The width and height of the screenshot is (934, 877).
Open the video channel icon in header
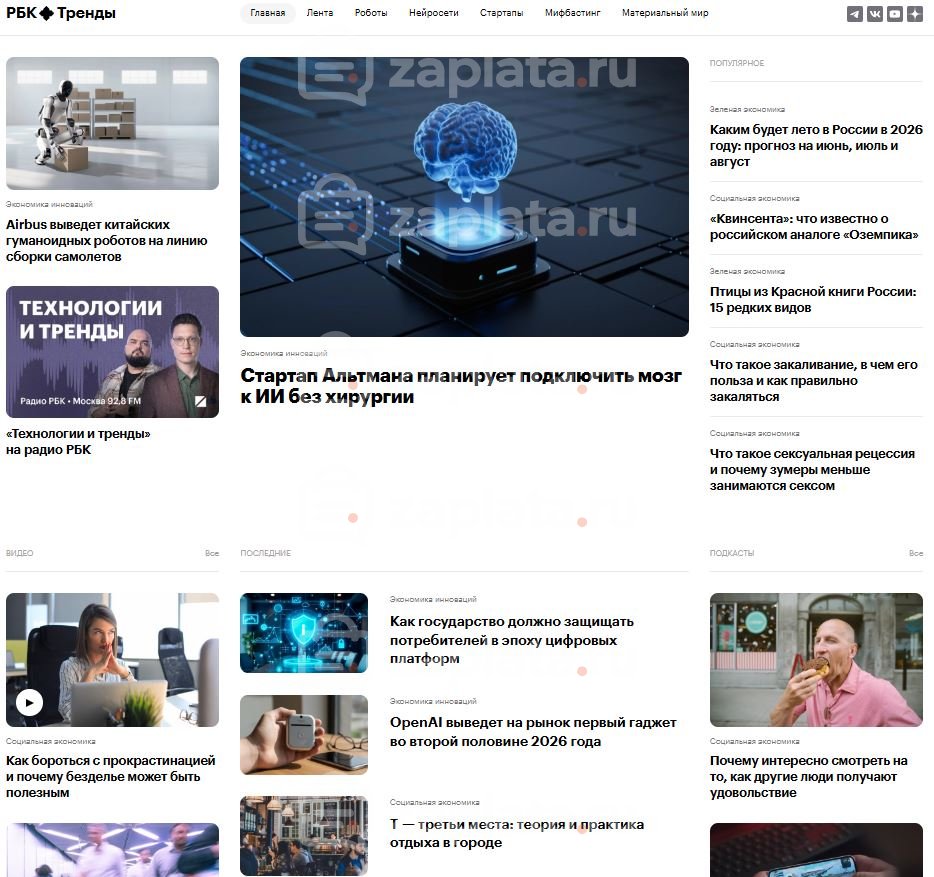tap(895, 14)
